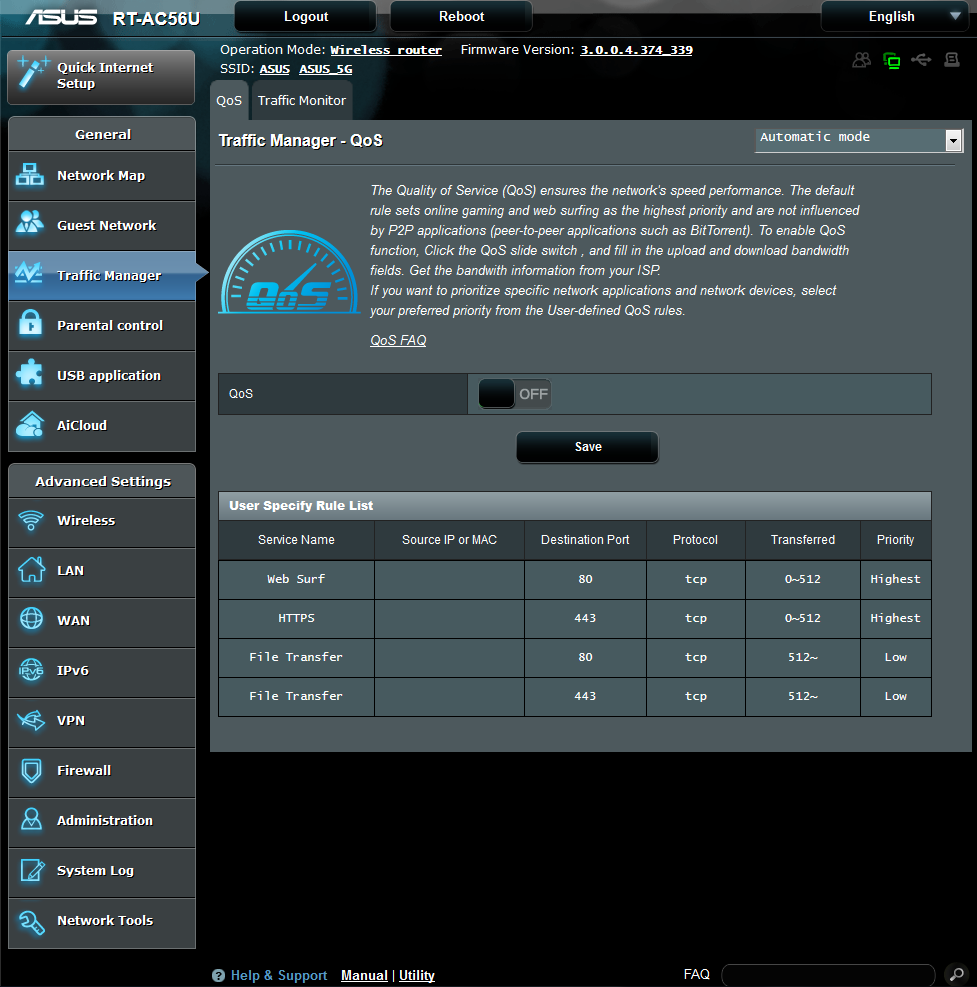Click the Wireless signal icon
Viewport: 977px width, 987px height.
tap(31, 520)
